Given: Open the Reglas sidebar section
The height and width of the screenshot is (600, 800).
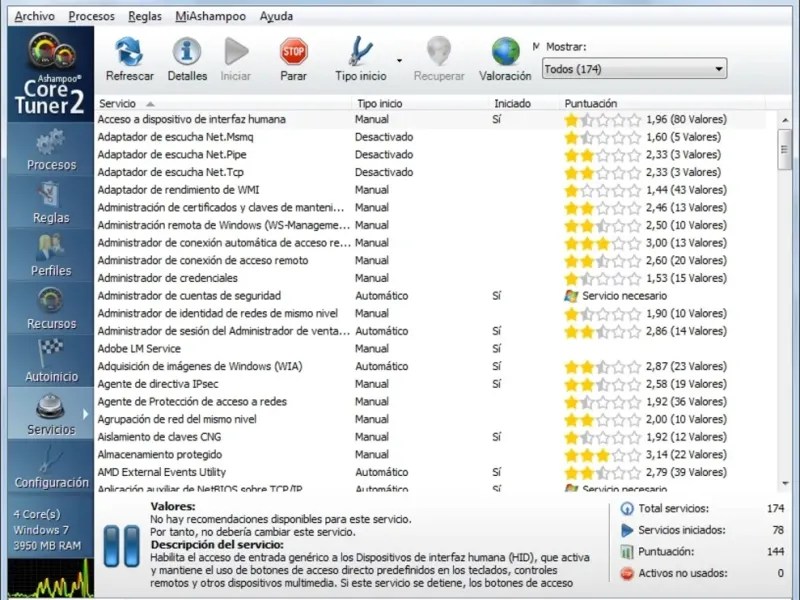Looking at the screenshot, I should (x=51, y=203).
